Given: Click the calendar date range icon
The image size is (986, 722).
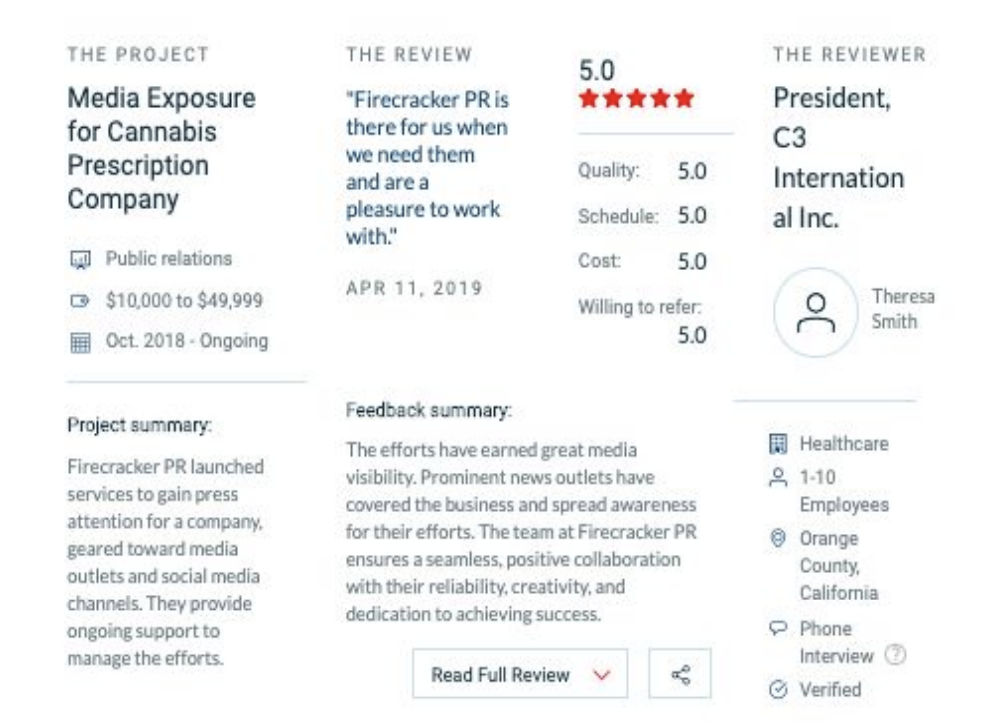Looking at the screenshot, I should pyautogui.click(x=80, y=342).
